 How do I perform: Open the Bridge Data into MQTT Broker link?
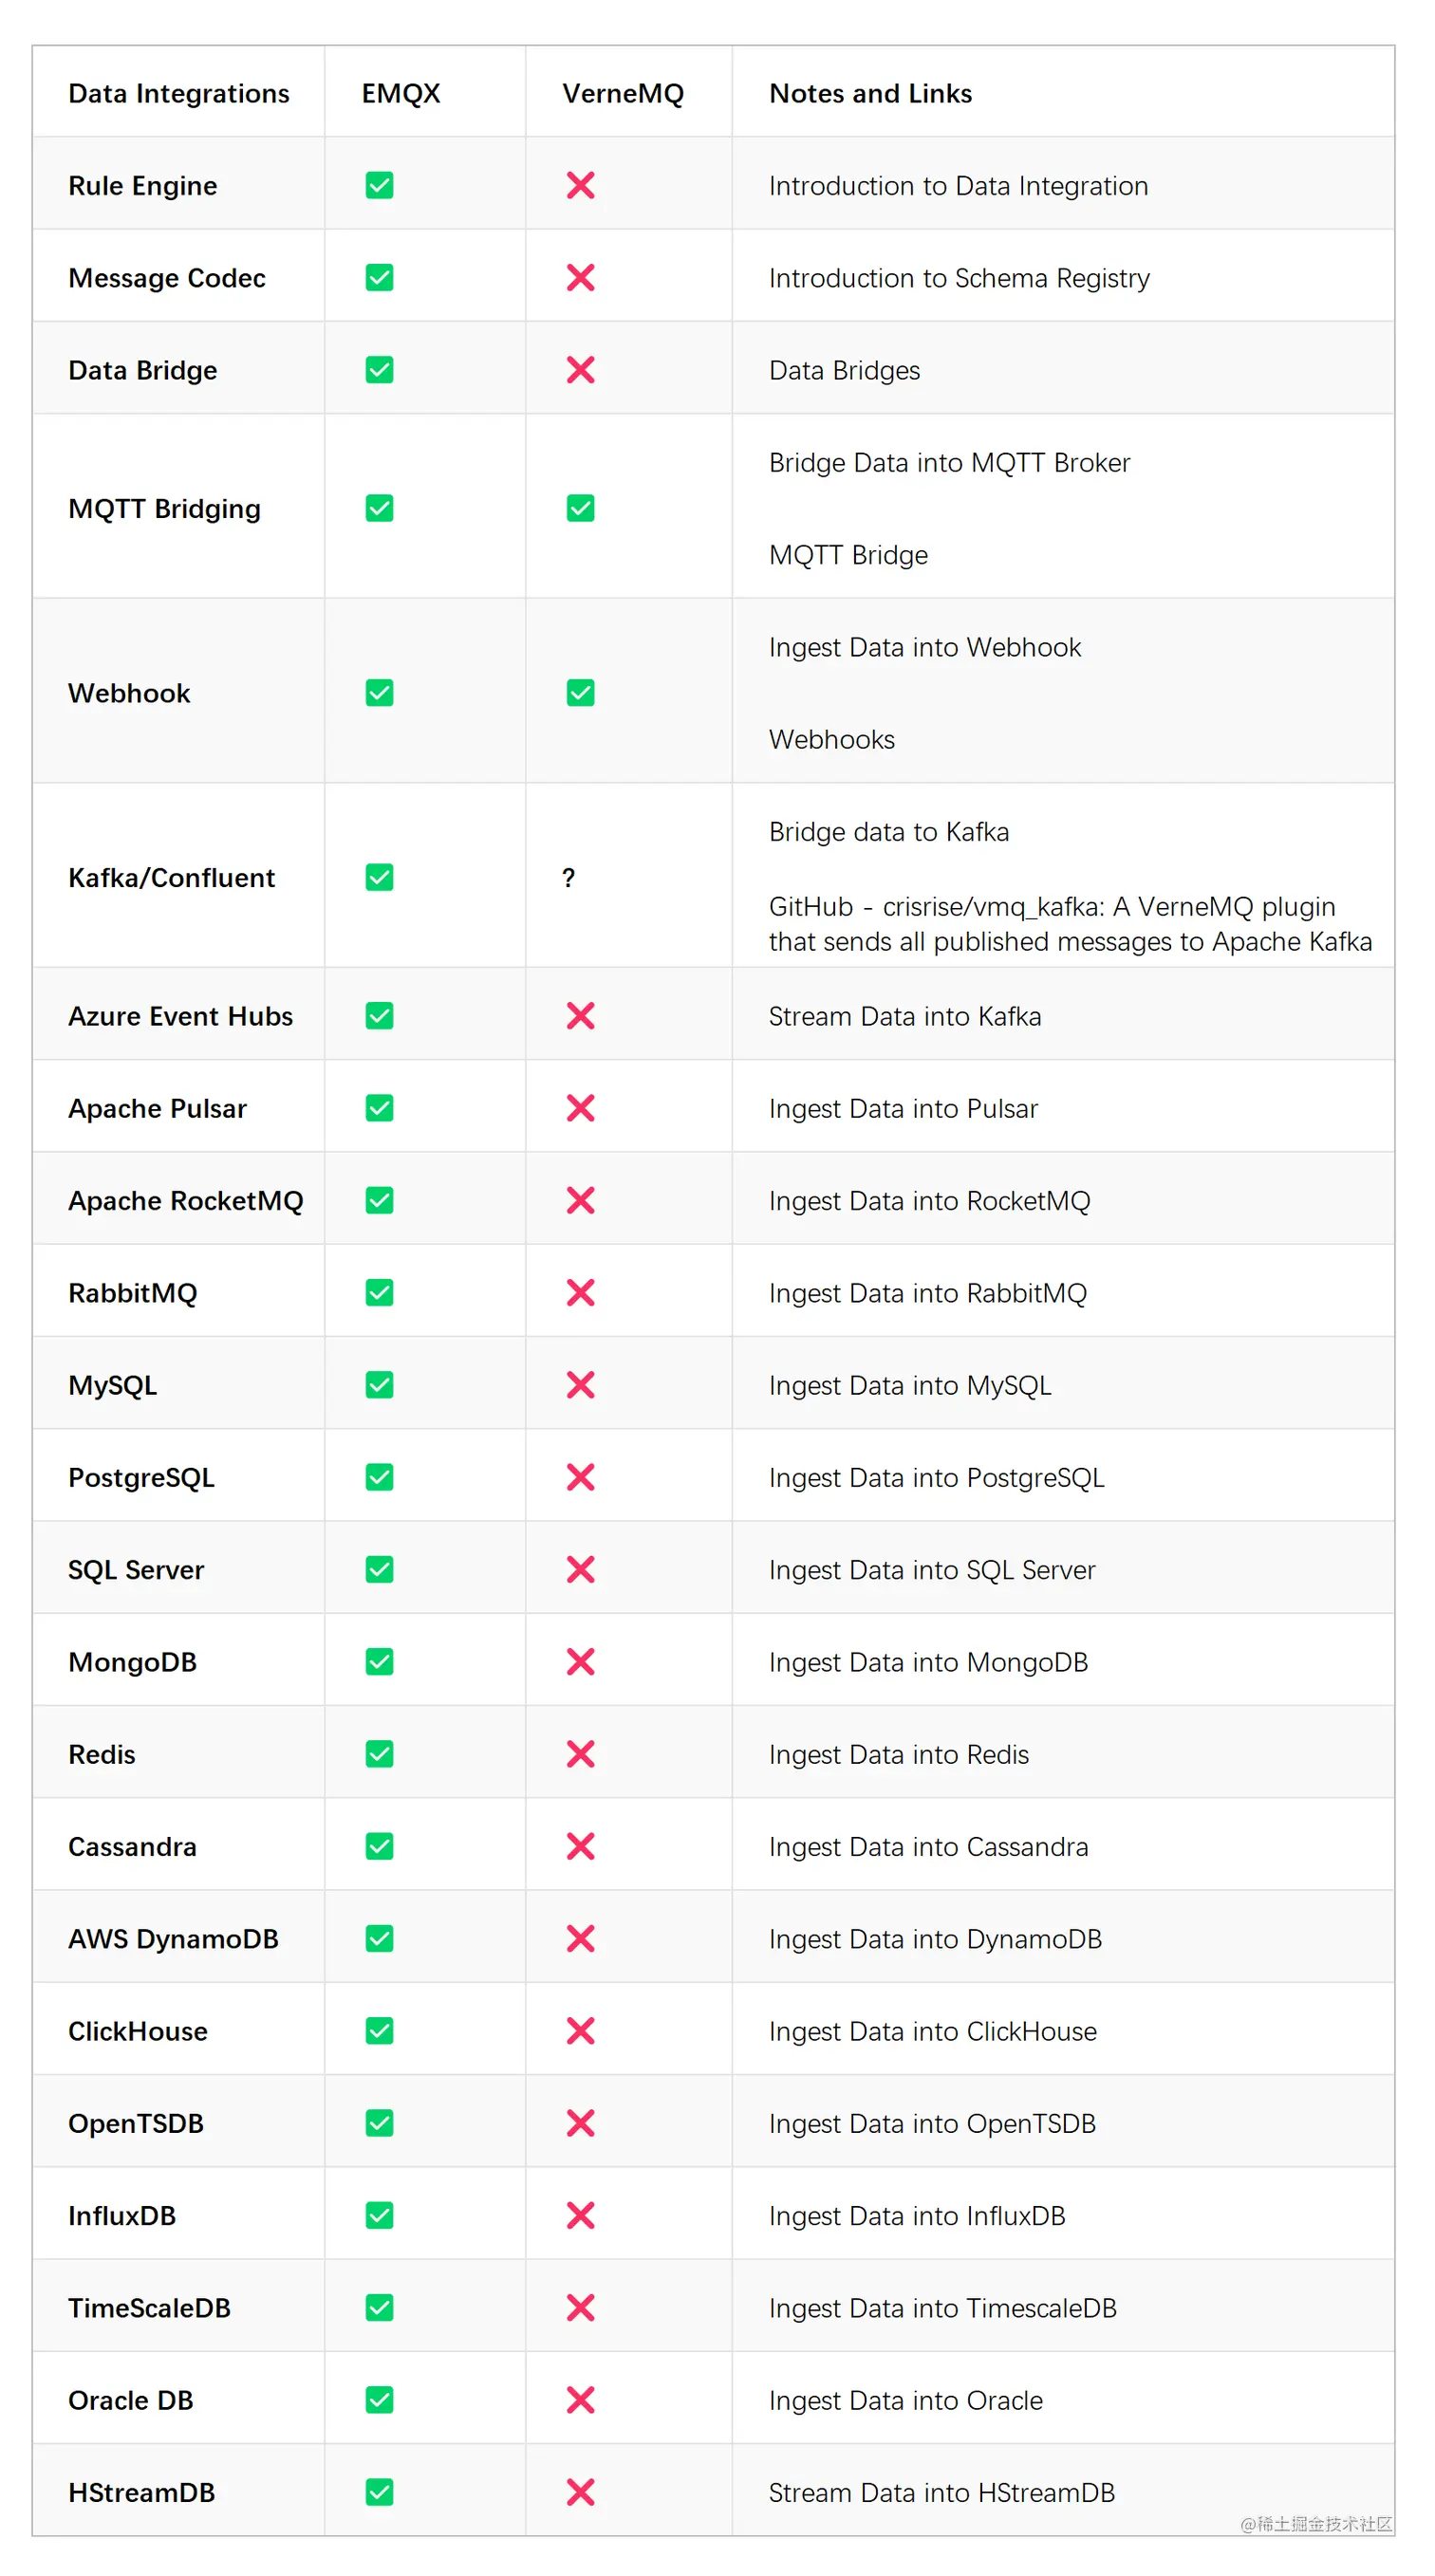[x=948, y=462]
